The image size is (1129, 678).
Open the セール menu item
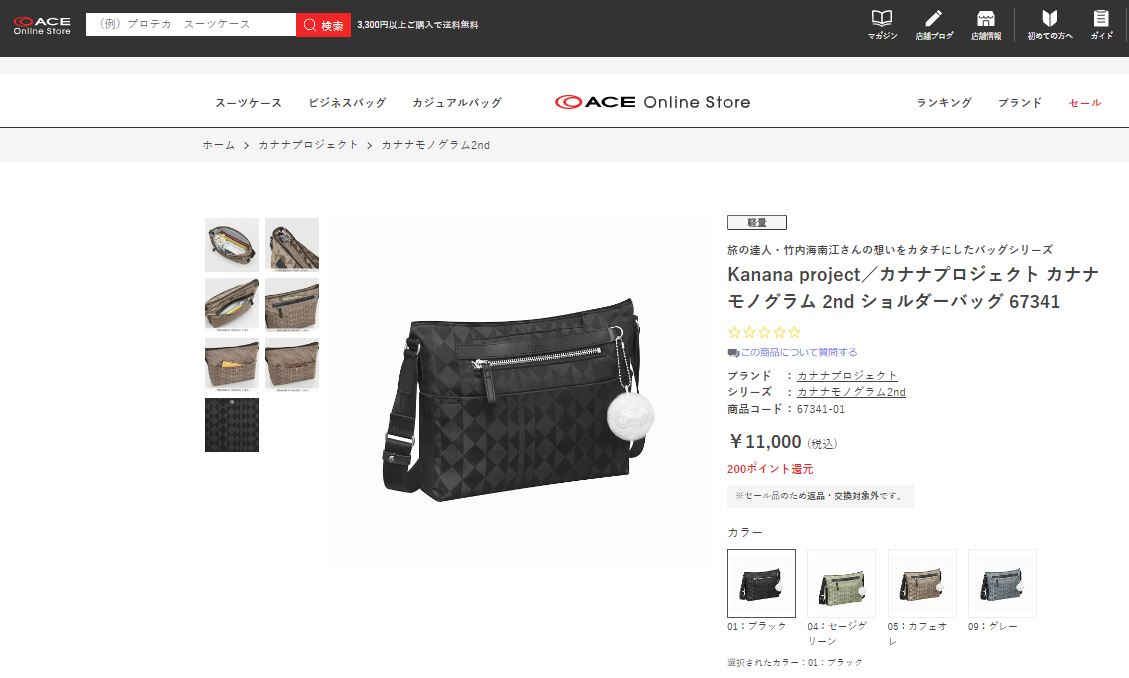[1084, 103]
